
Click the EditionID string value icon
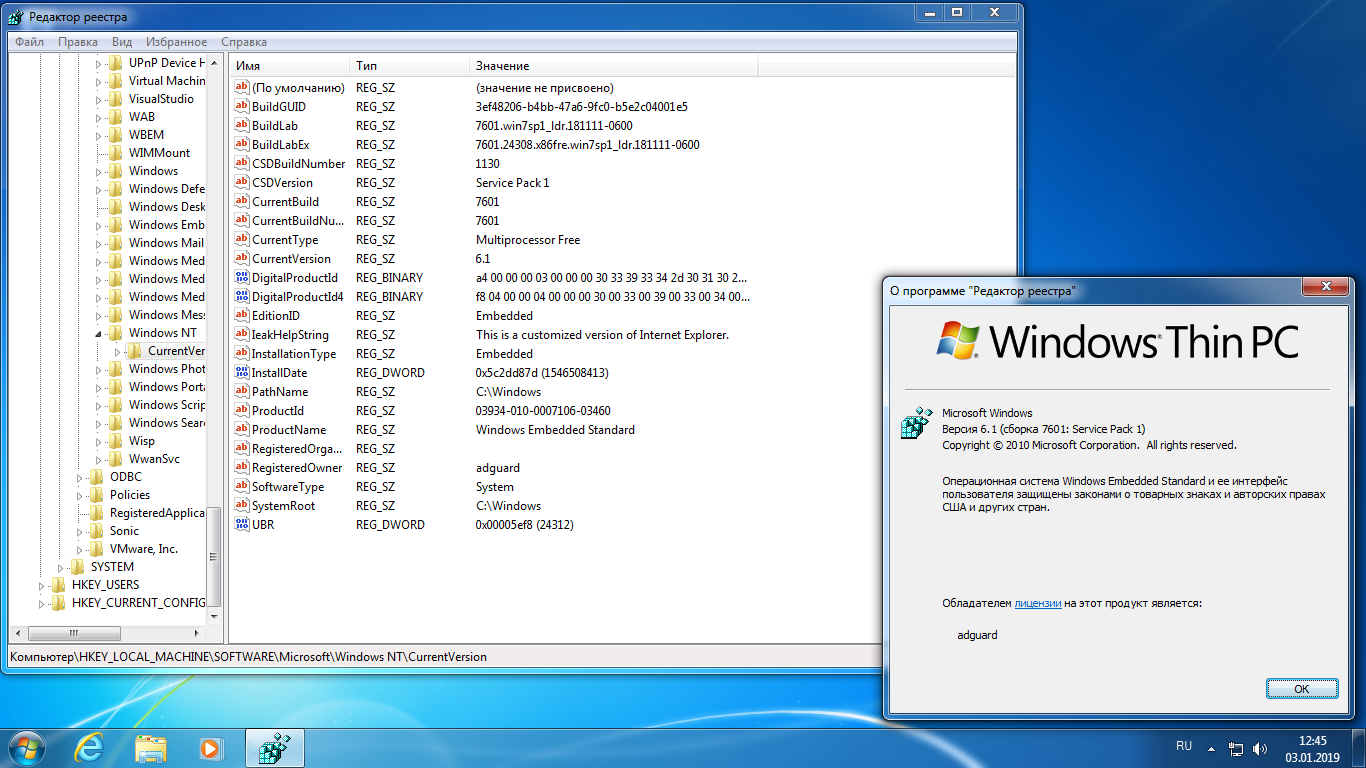[240, 315]
